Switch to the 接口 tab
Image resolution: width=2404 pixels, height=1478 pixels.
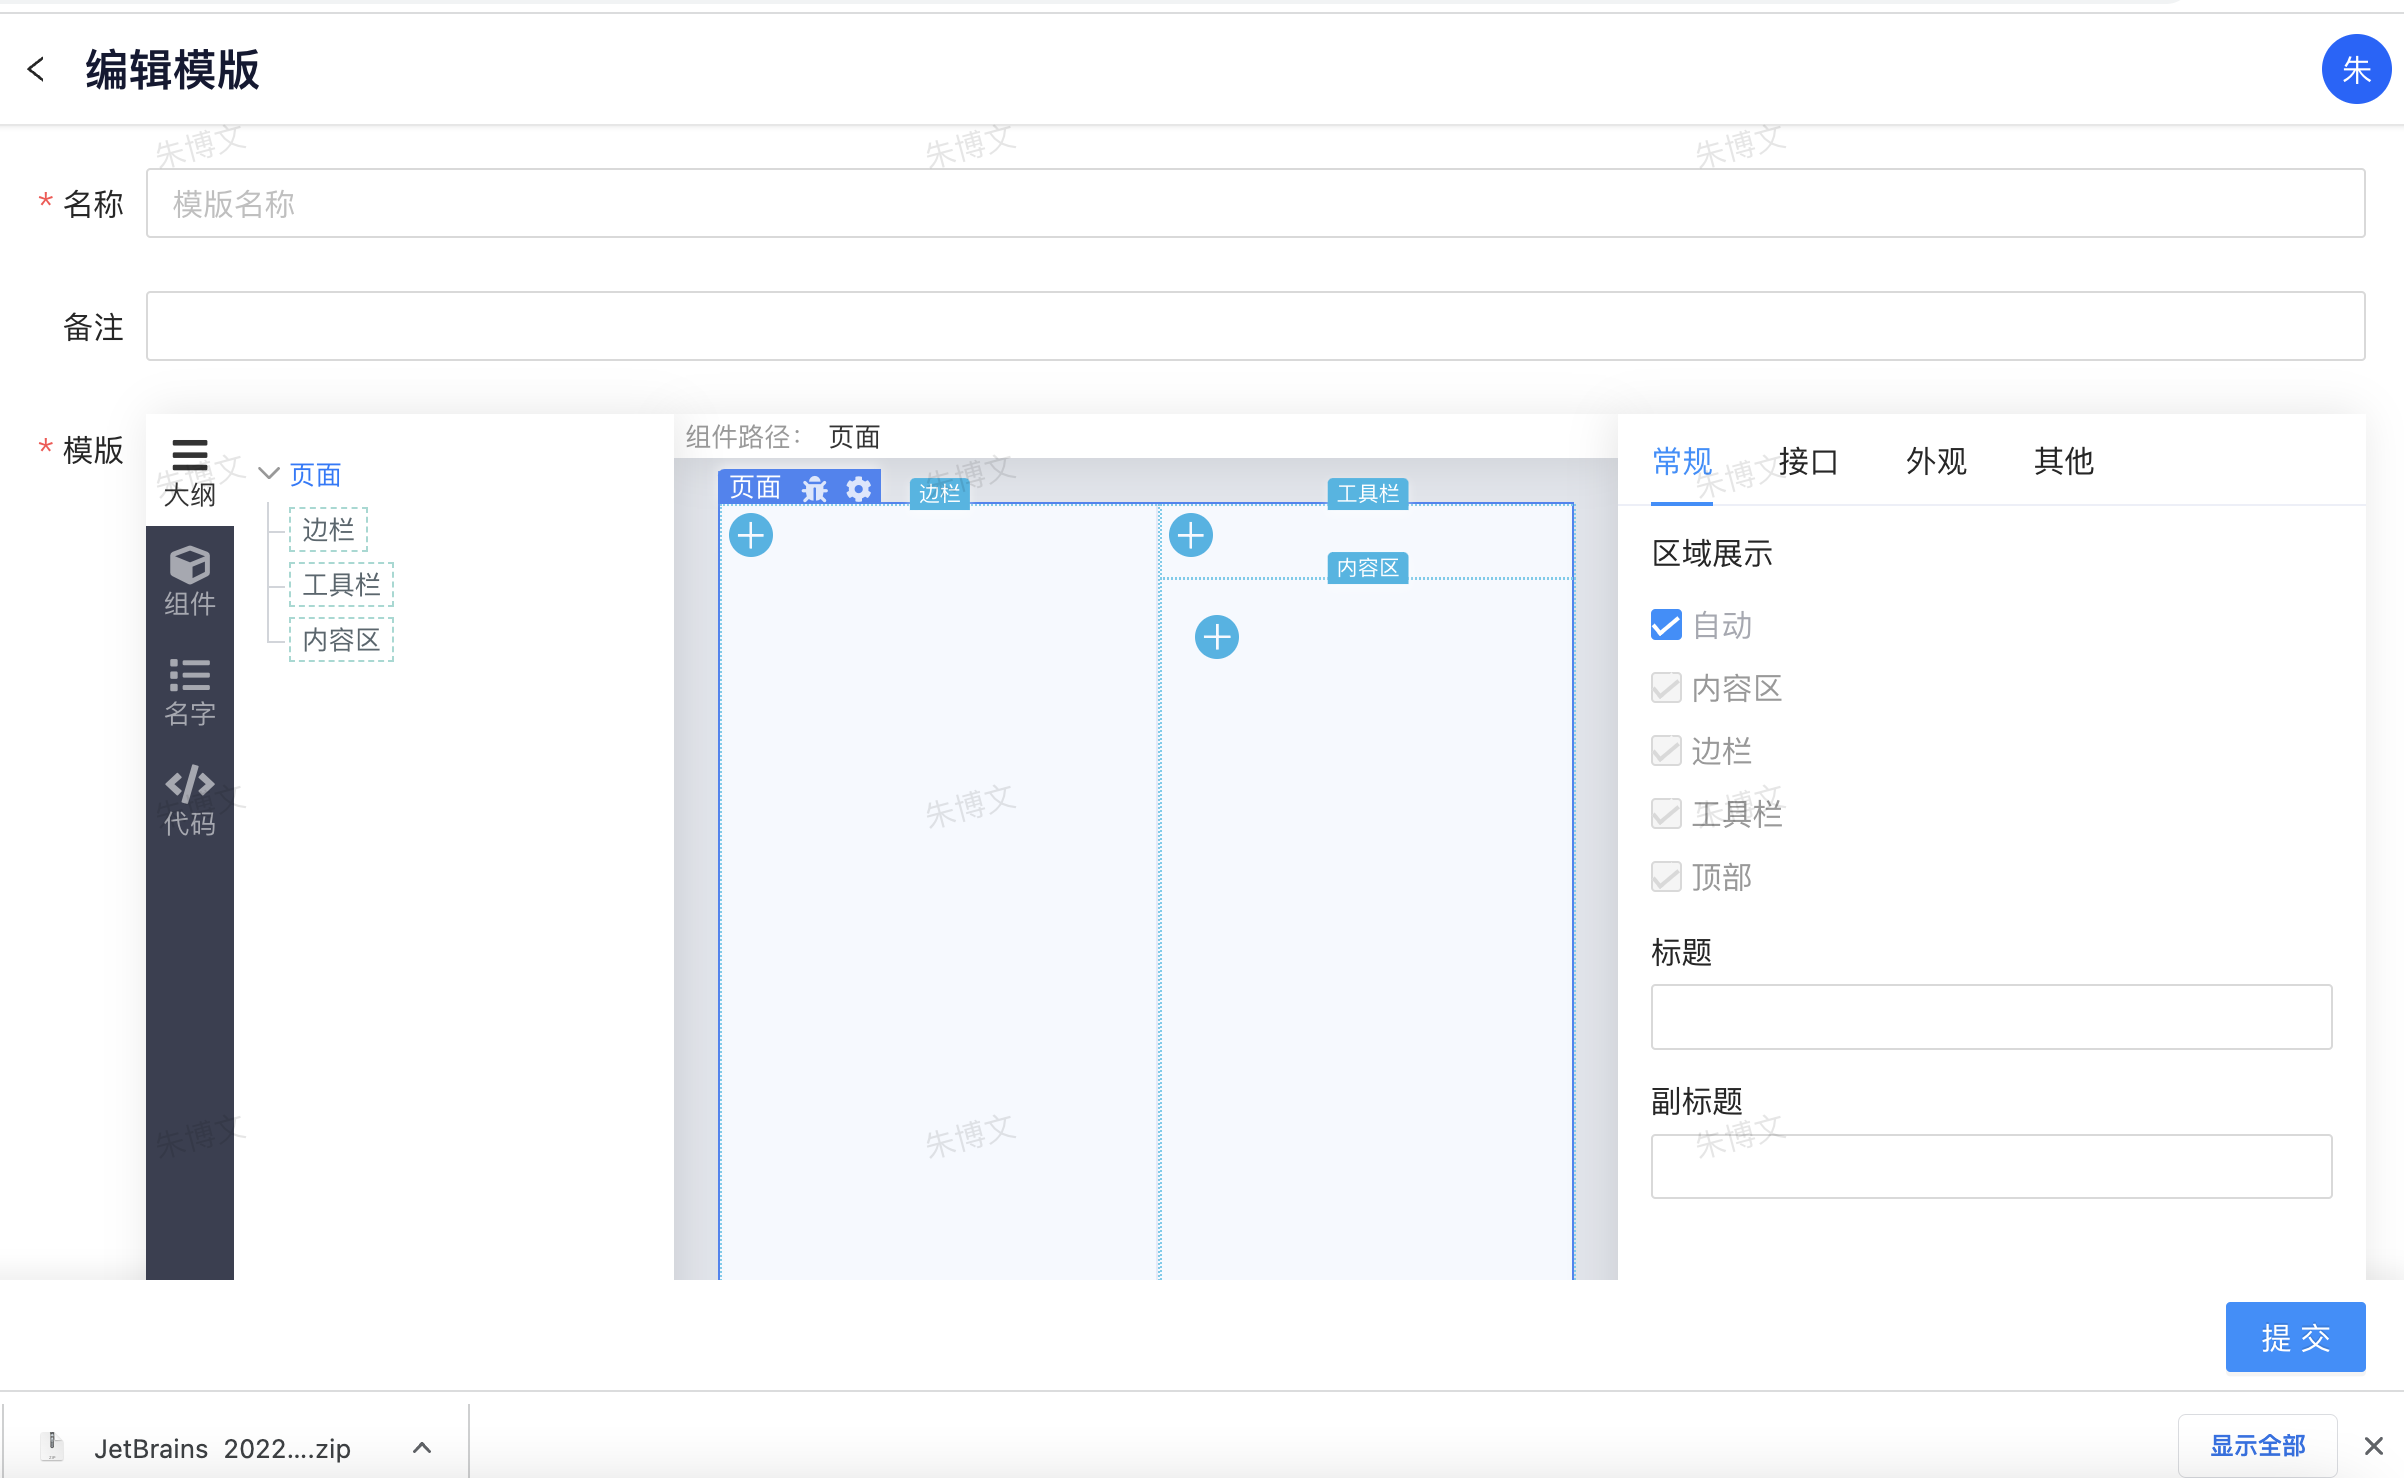[1808, 461]
